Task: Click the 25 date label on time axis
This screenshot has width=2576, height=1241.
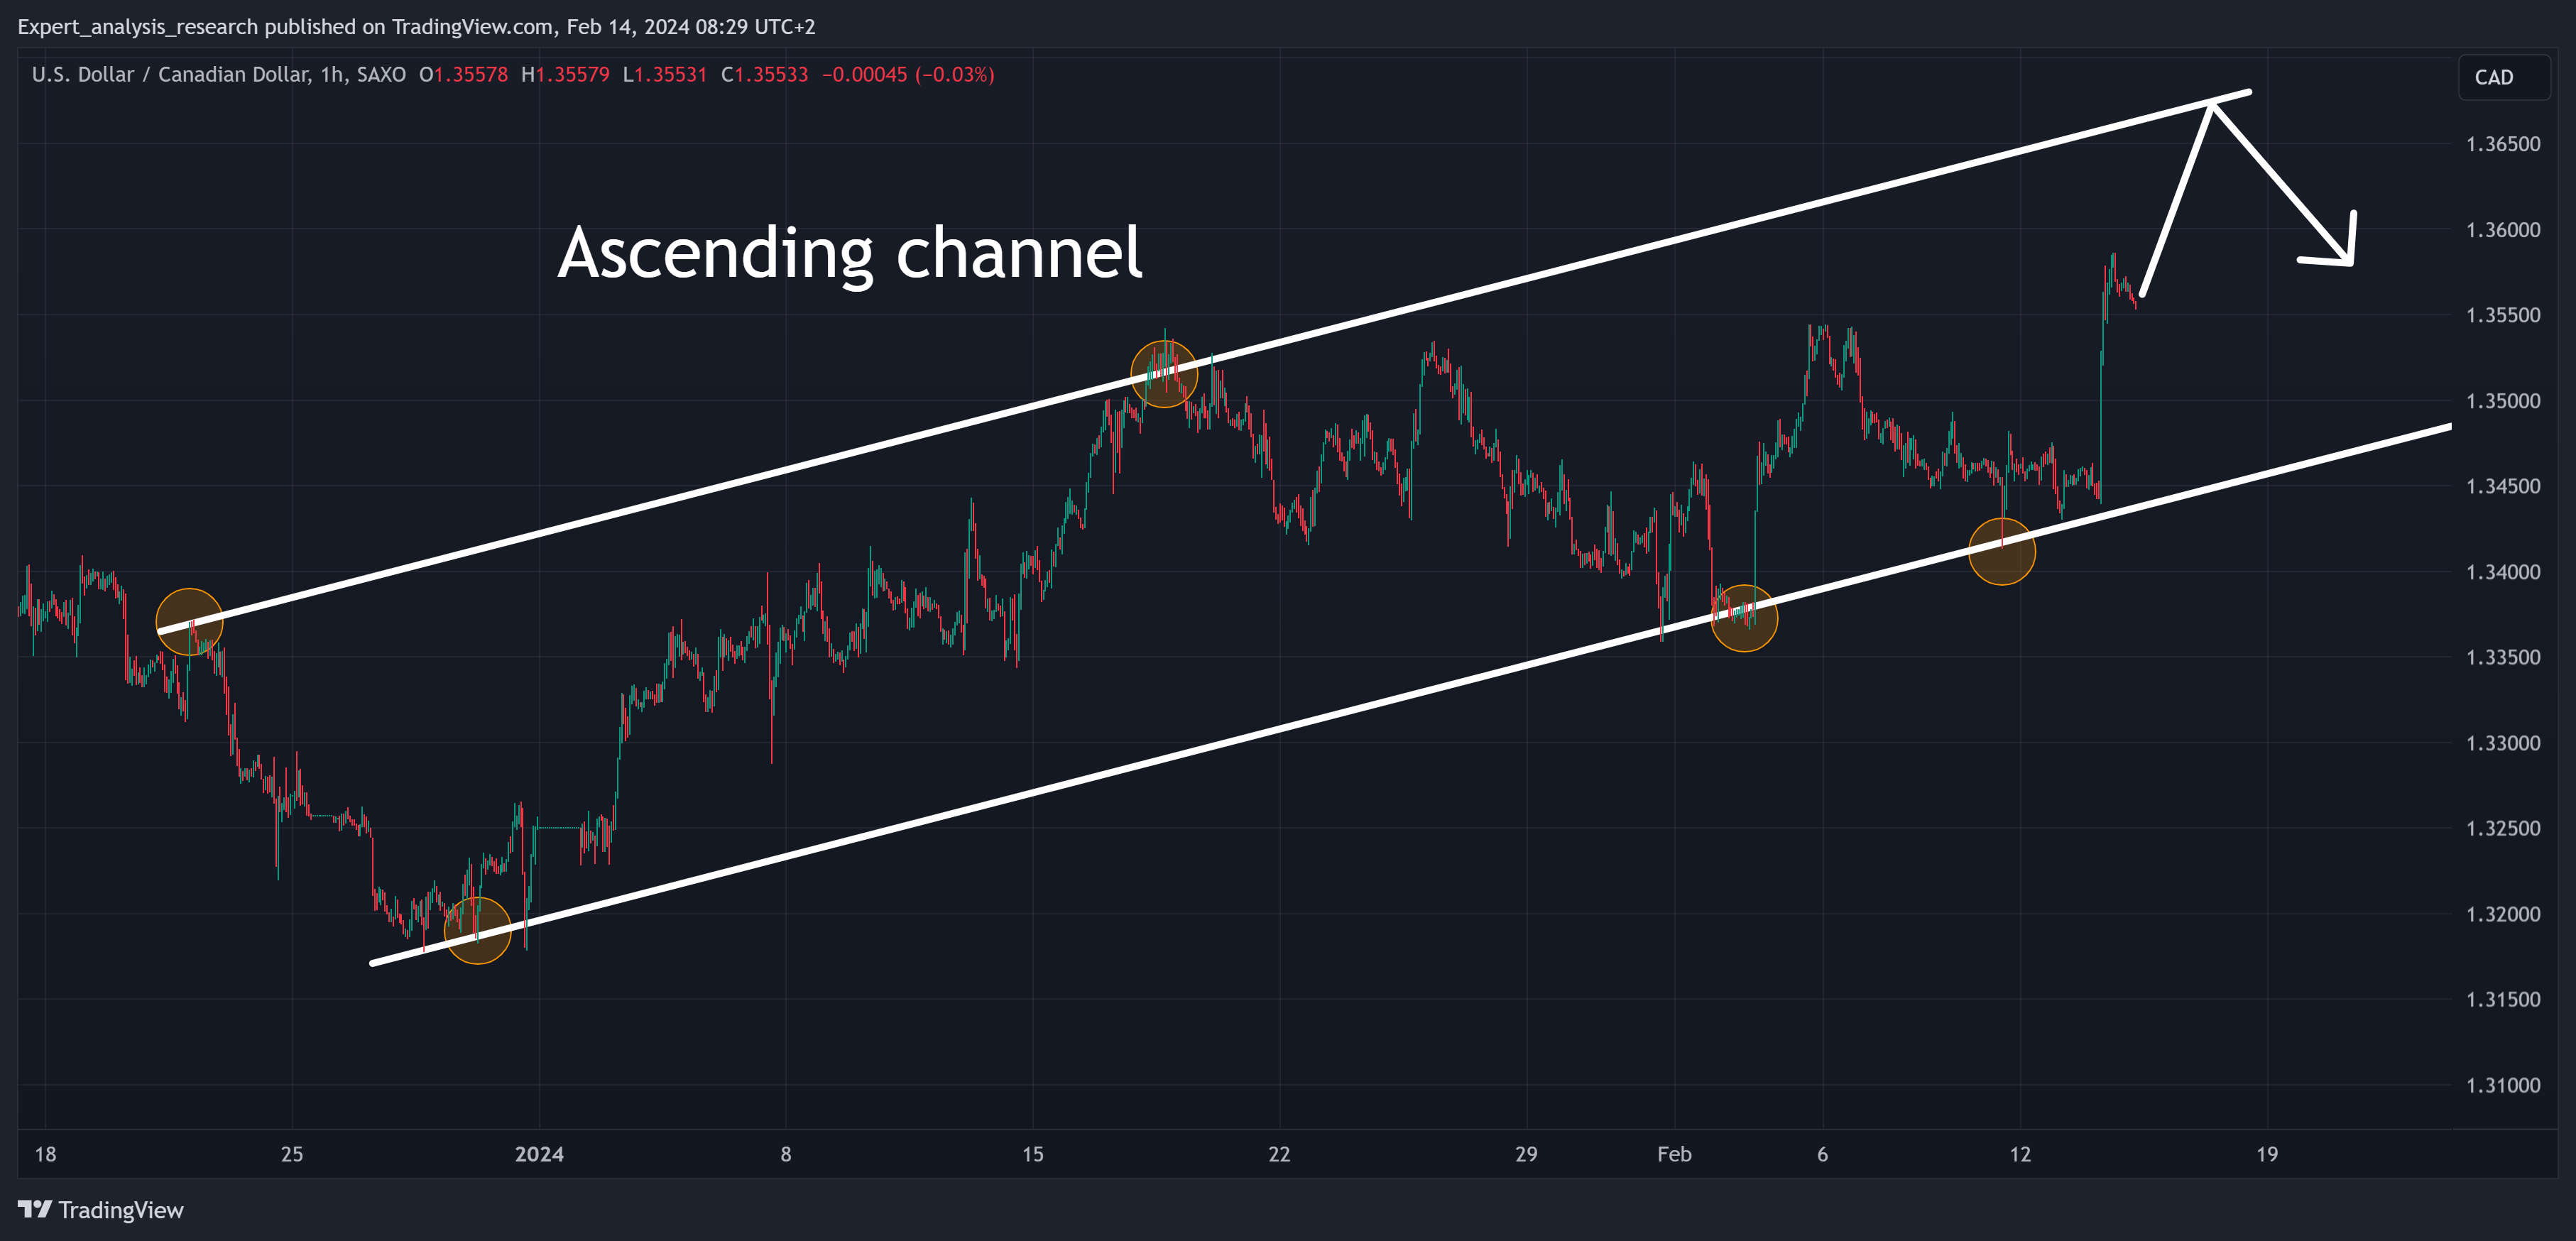Action: 292,1154
